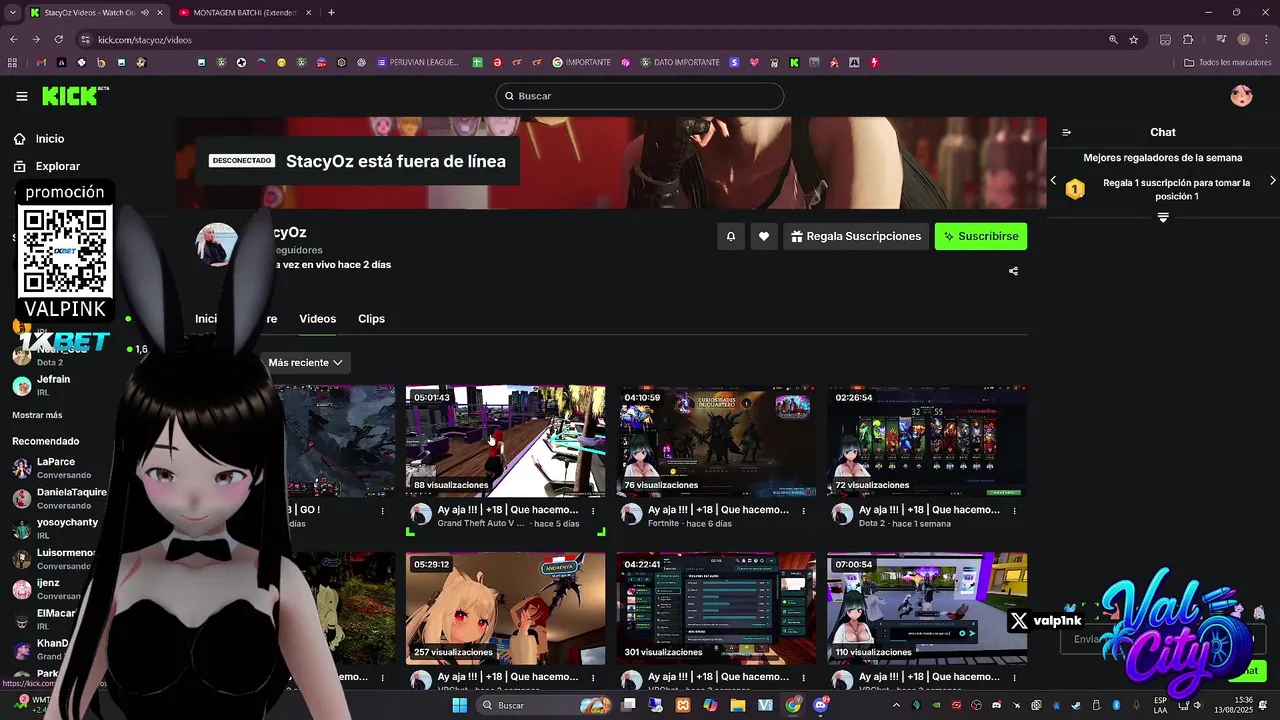This screenshot has width=1280, height=720.
Task: Bookmark this page with the star icon
Action: [x=1134, y=40]
